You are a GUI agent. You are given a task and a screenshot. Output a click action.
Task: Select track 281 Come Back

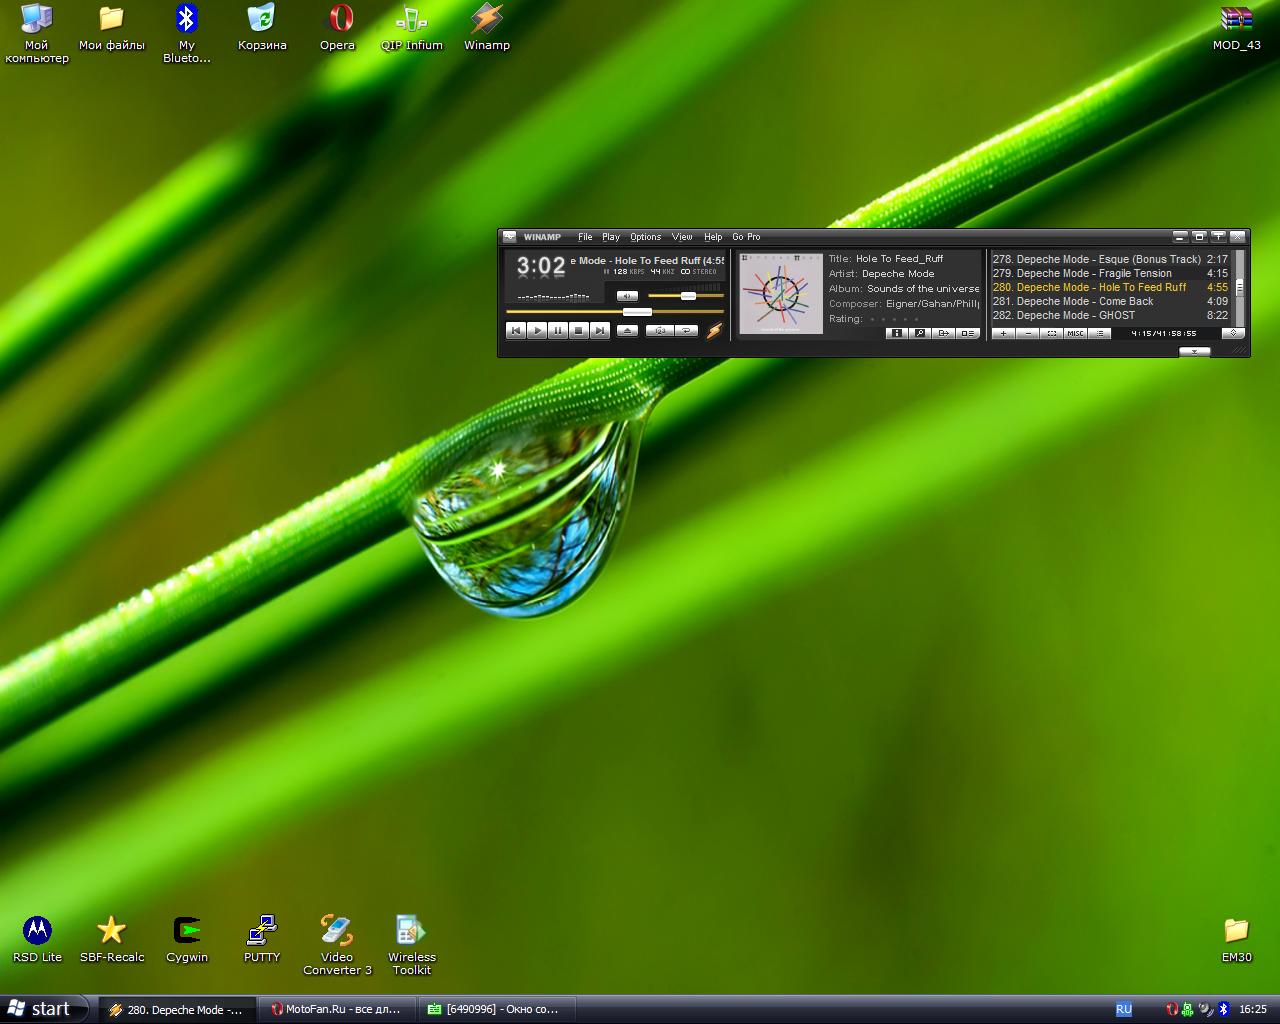tap(1110, 301)
